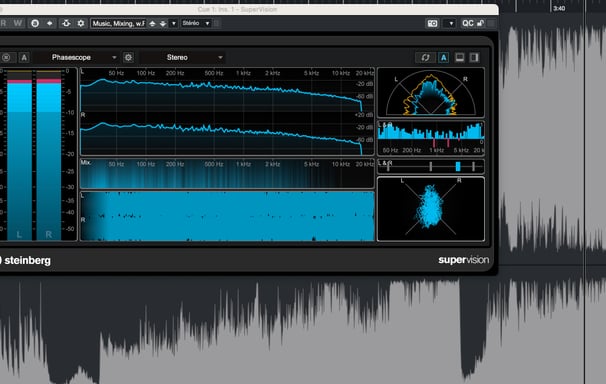Toggle the highlighted blue A button
The image size is (606, 384).
(x=443, y=58)
